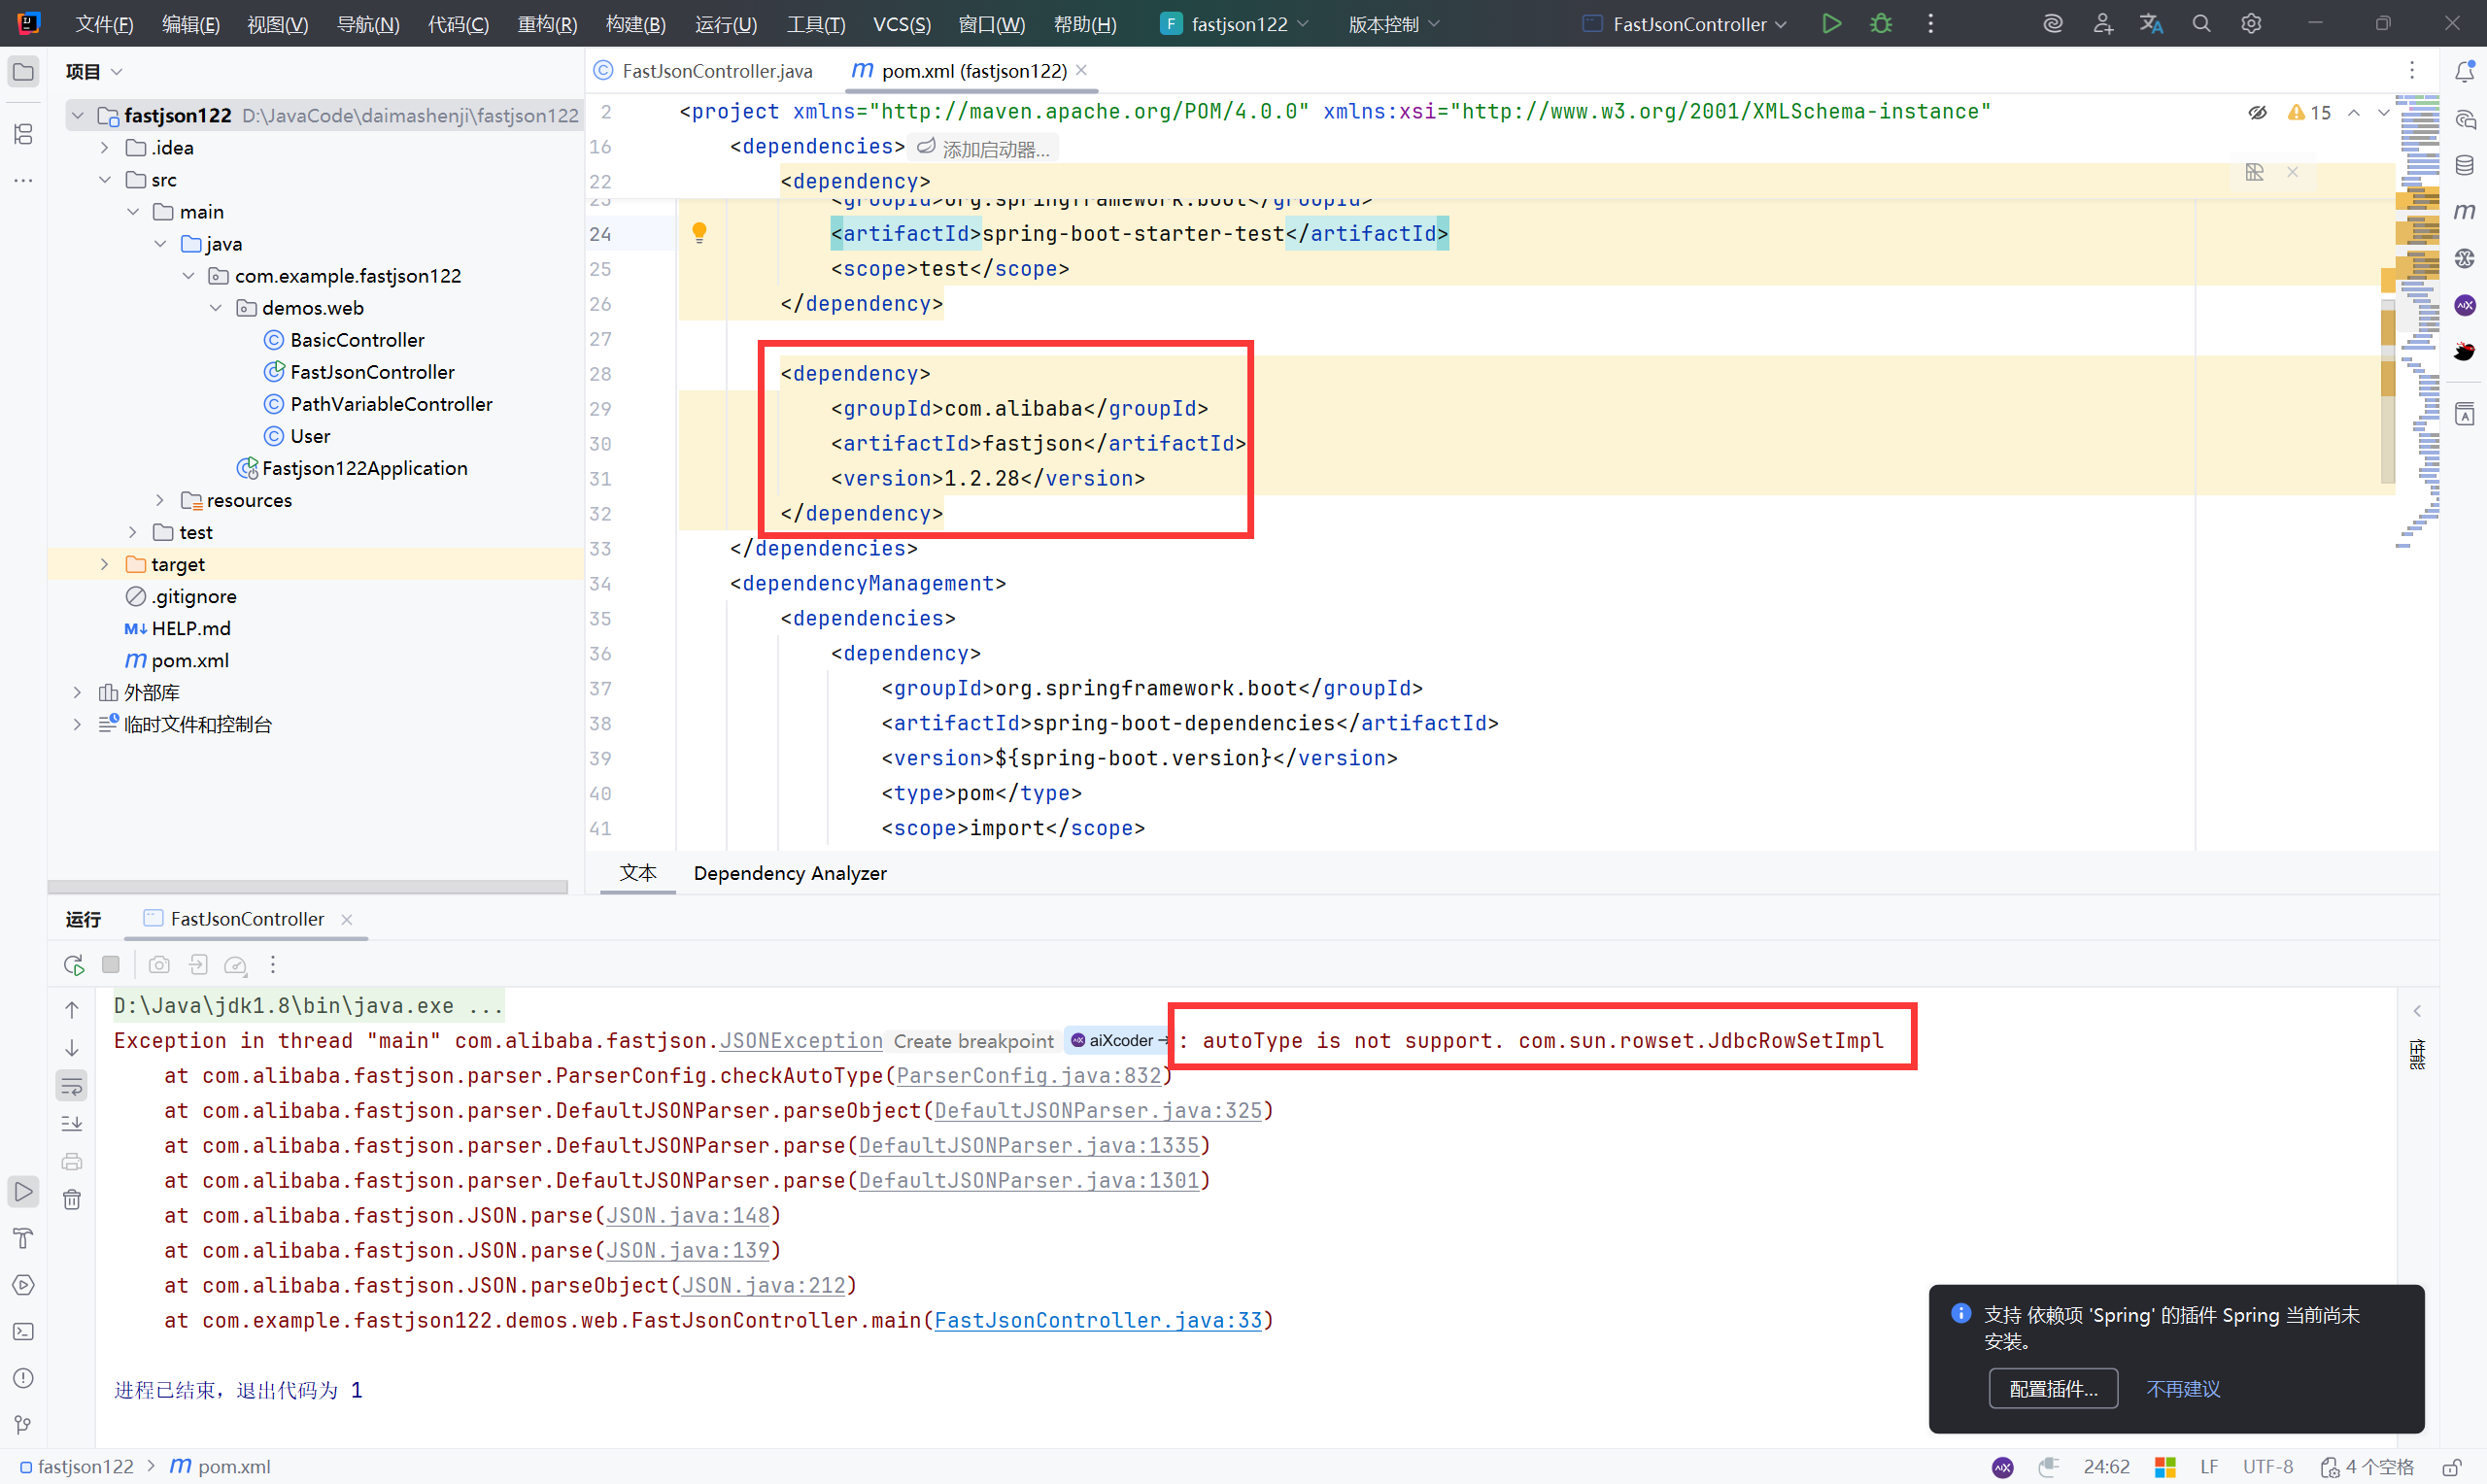Toggle soft-wrap in the run console
This screenshot has height=1484, width=2487.
tap(72, 1086)
